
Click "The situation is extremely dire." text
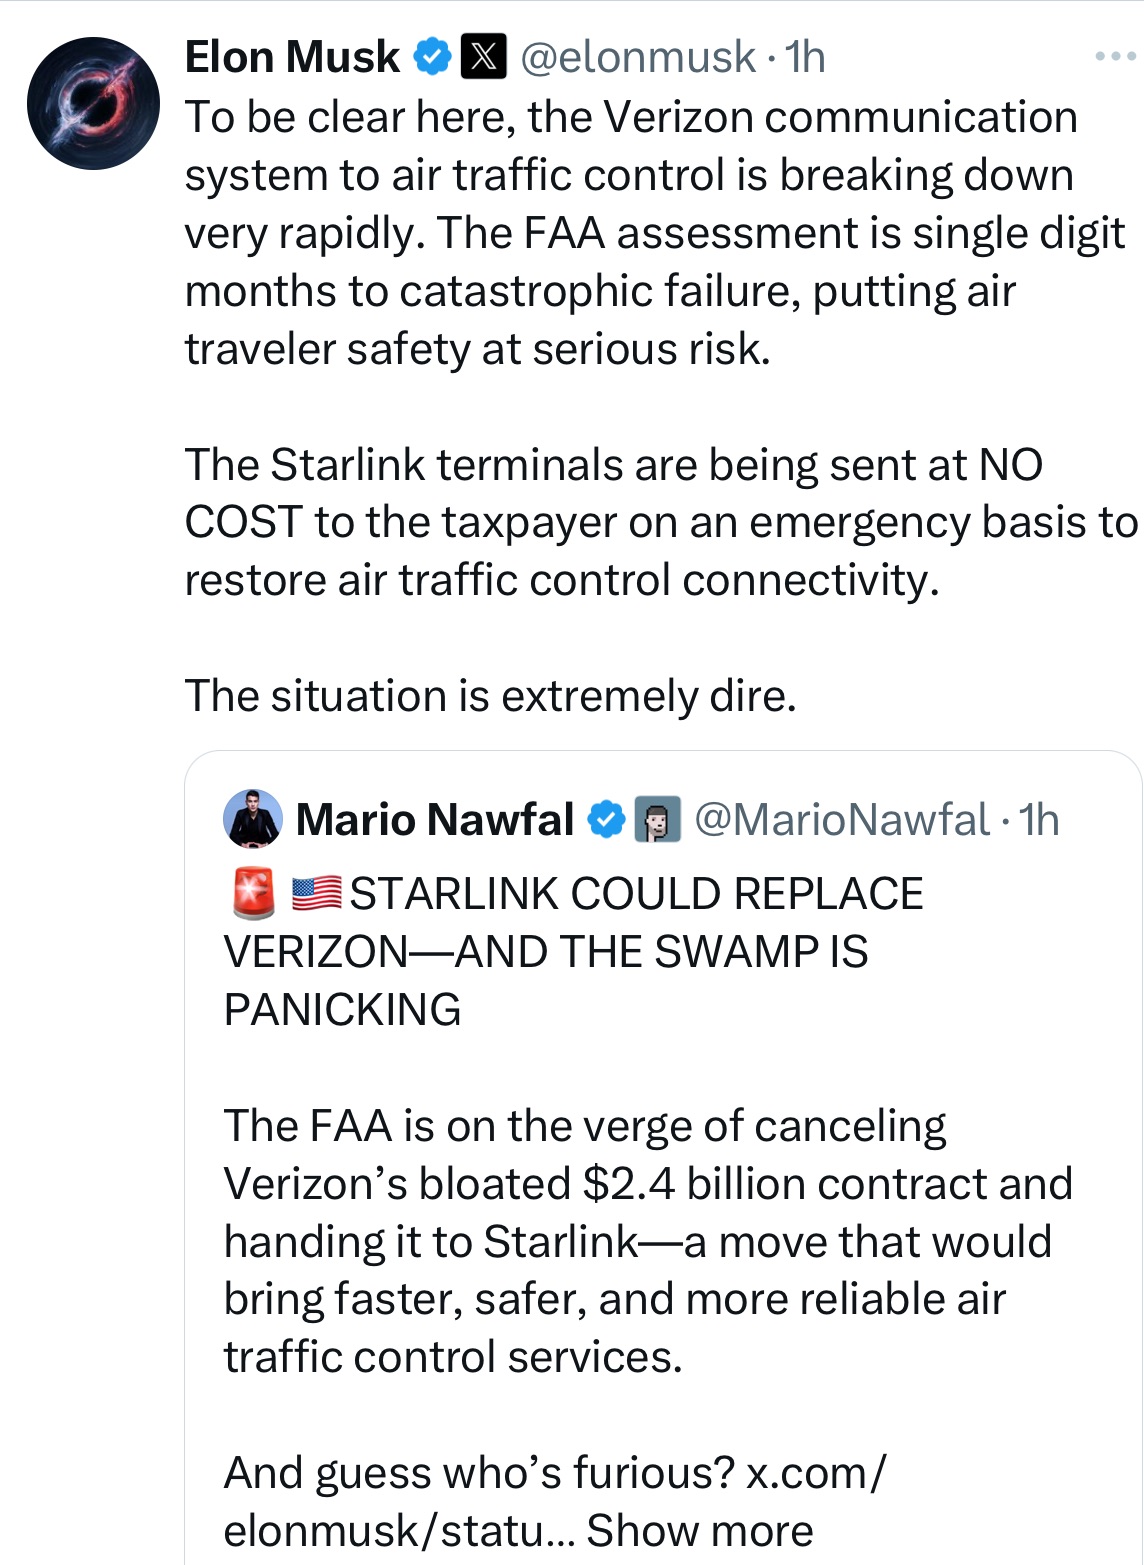[x=490, y=696]
